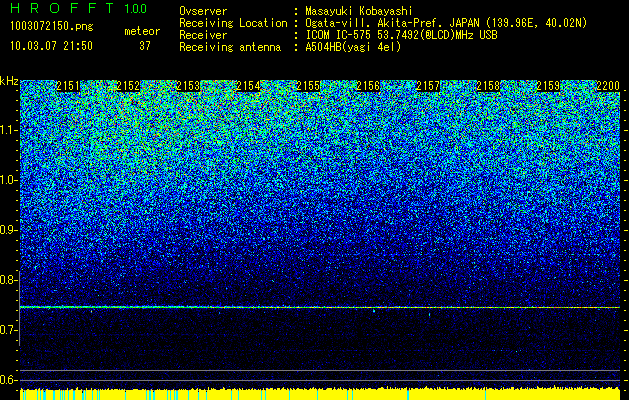The image size is (629, 400).
Task: Click time marker 2157
Action: click(x=428, y=86)
